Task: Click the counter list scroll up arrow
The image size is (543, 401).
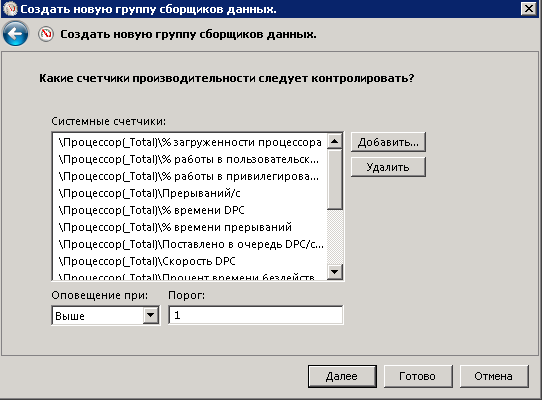Action: coord(335,141)
